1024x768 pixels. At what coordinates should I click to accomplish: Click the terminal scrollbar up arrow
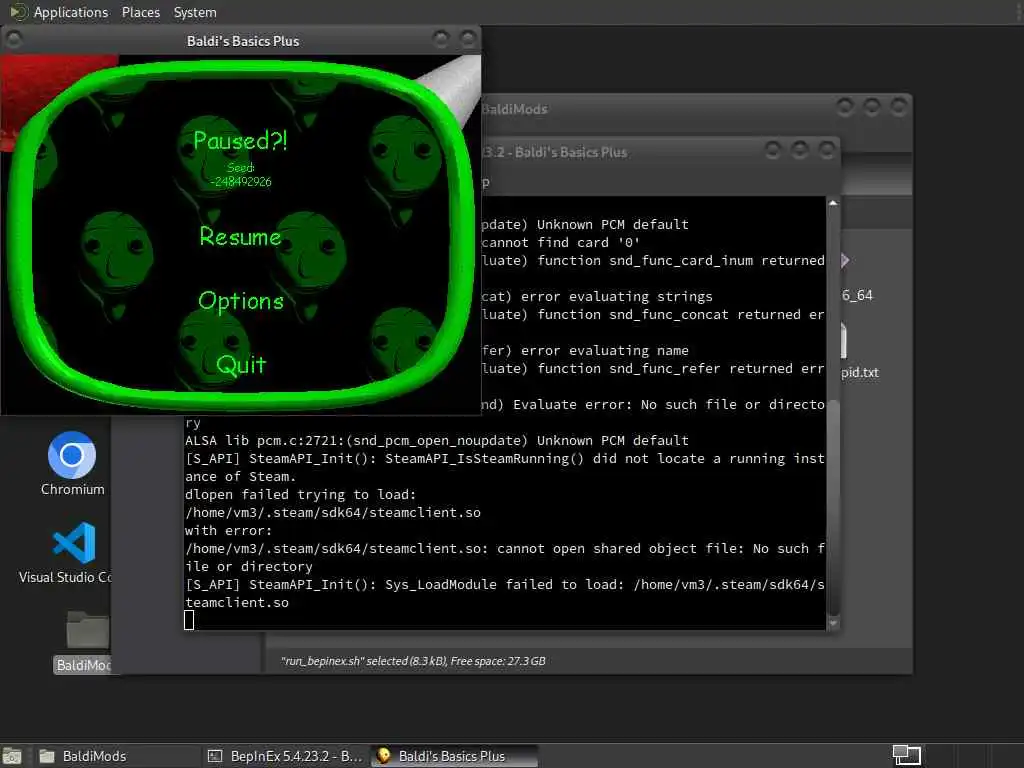(833, 203)
